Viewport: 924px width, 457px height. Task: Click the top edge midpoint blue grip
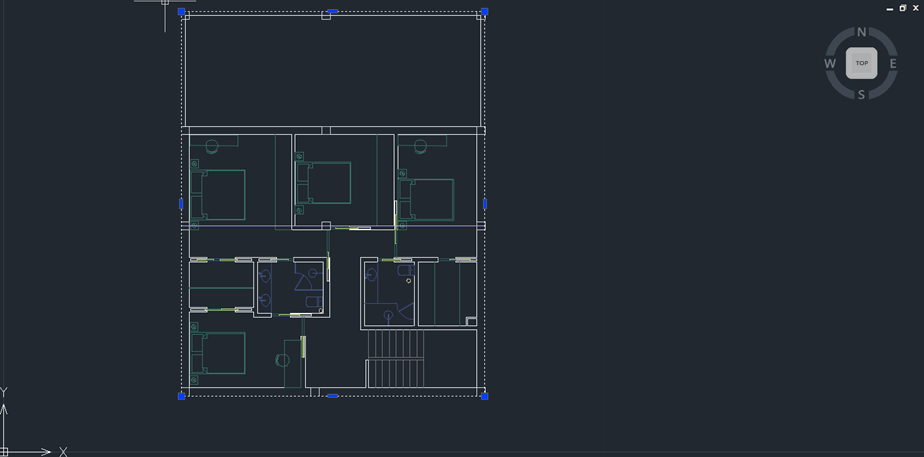pos(333,12)
